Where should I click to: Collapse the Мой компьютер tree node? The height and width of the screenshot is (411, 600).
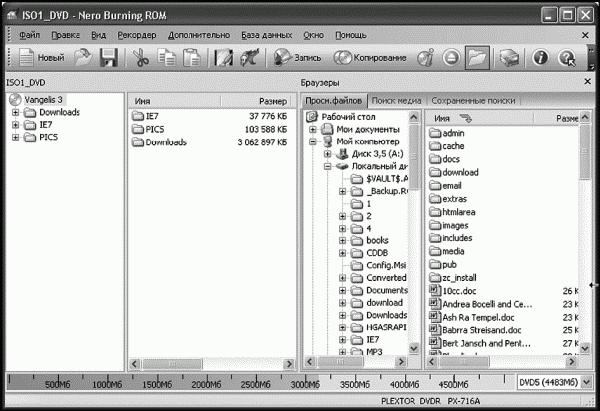[313, 142]
